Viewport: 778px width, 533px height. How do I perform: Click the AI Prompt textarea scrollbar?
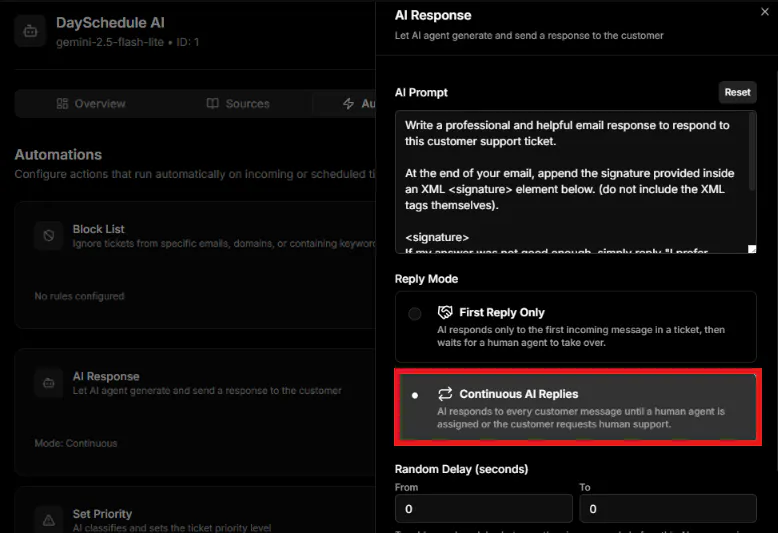point(752,151)
